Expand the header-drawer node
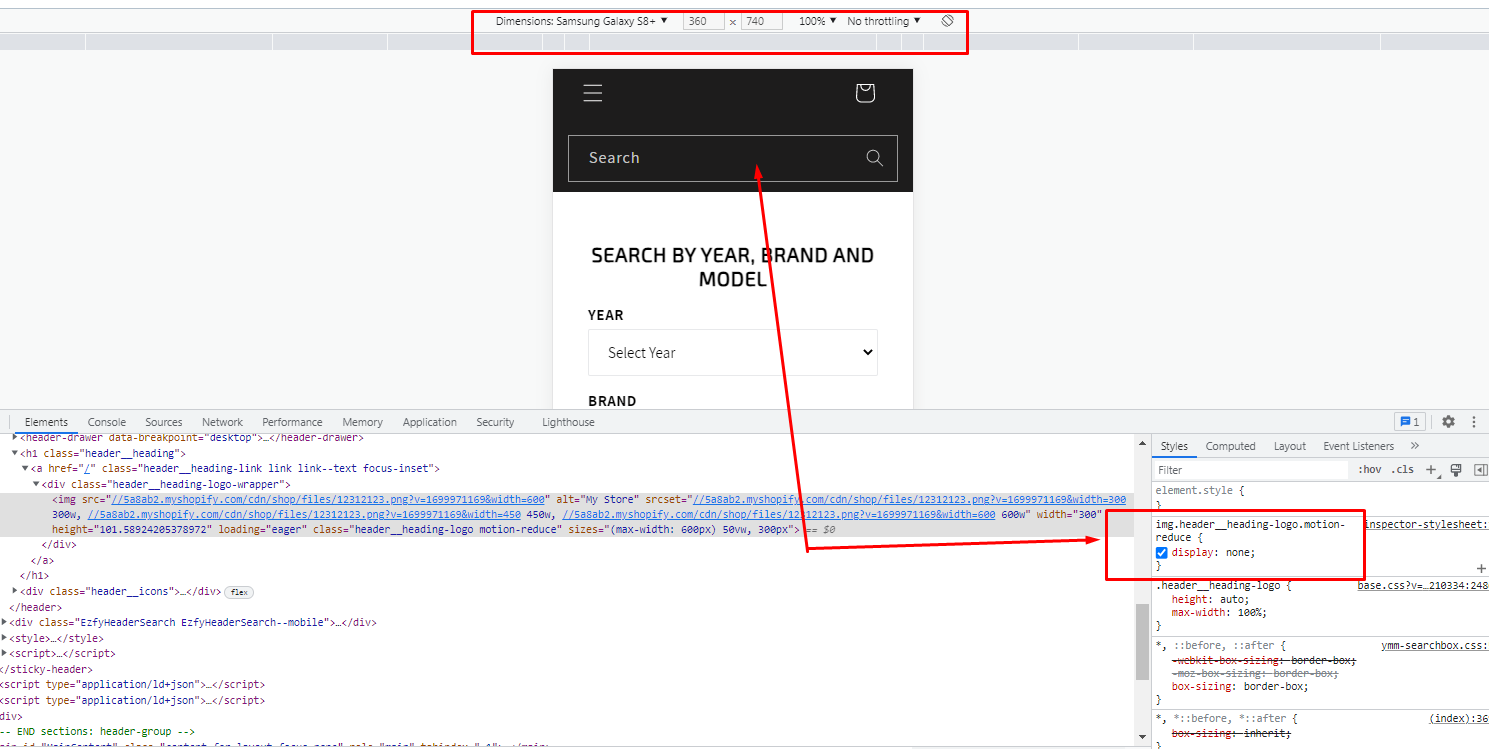 pyautogui.click(x=15, y=438)
